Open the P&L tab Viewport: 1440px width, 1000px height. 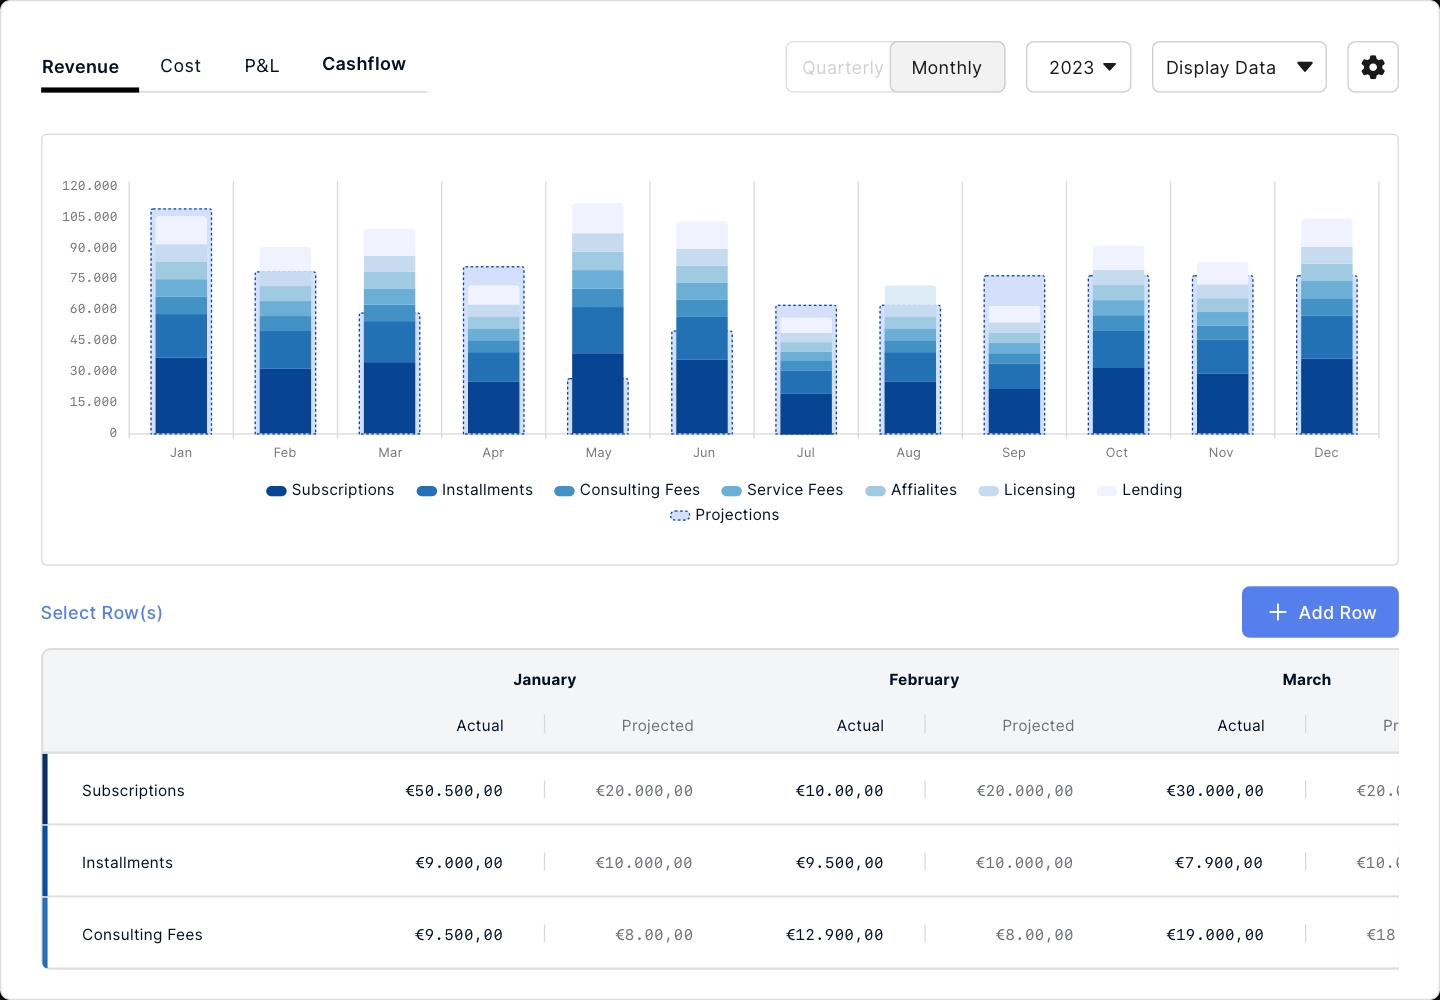[x=261, y=65]
